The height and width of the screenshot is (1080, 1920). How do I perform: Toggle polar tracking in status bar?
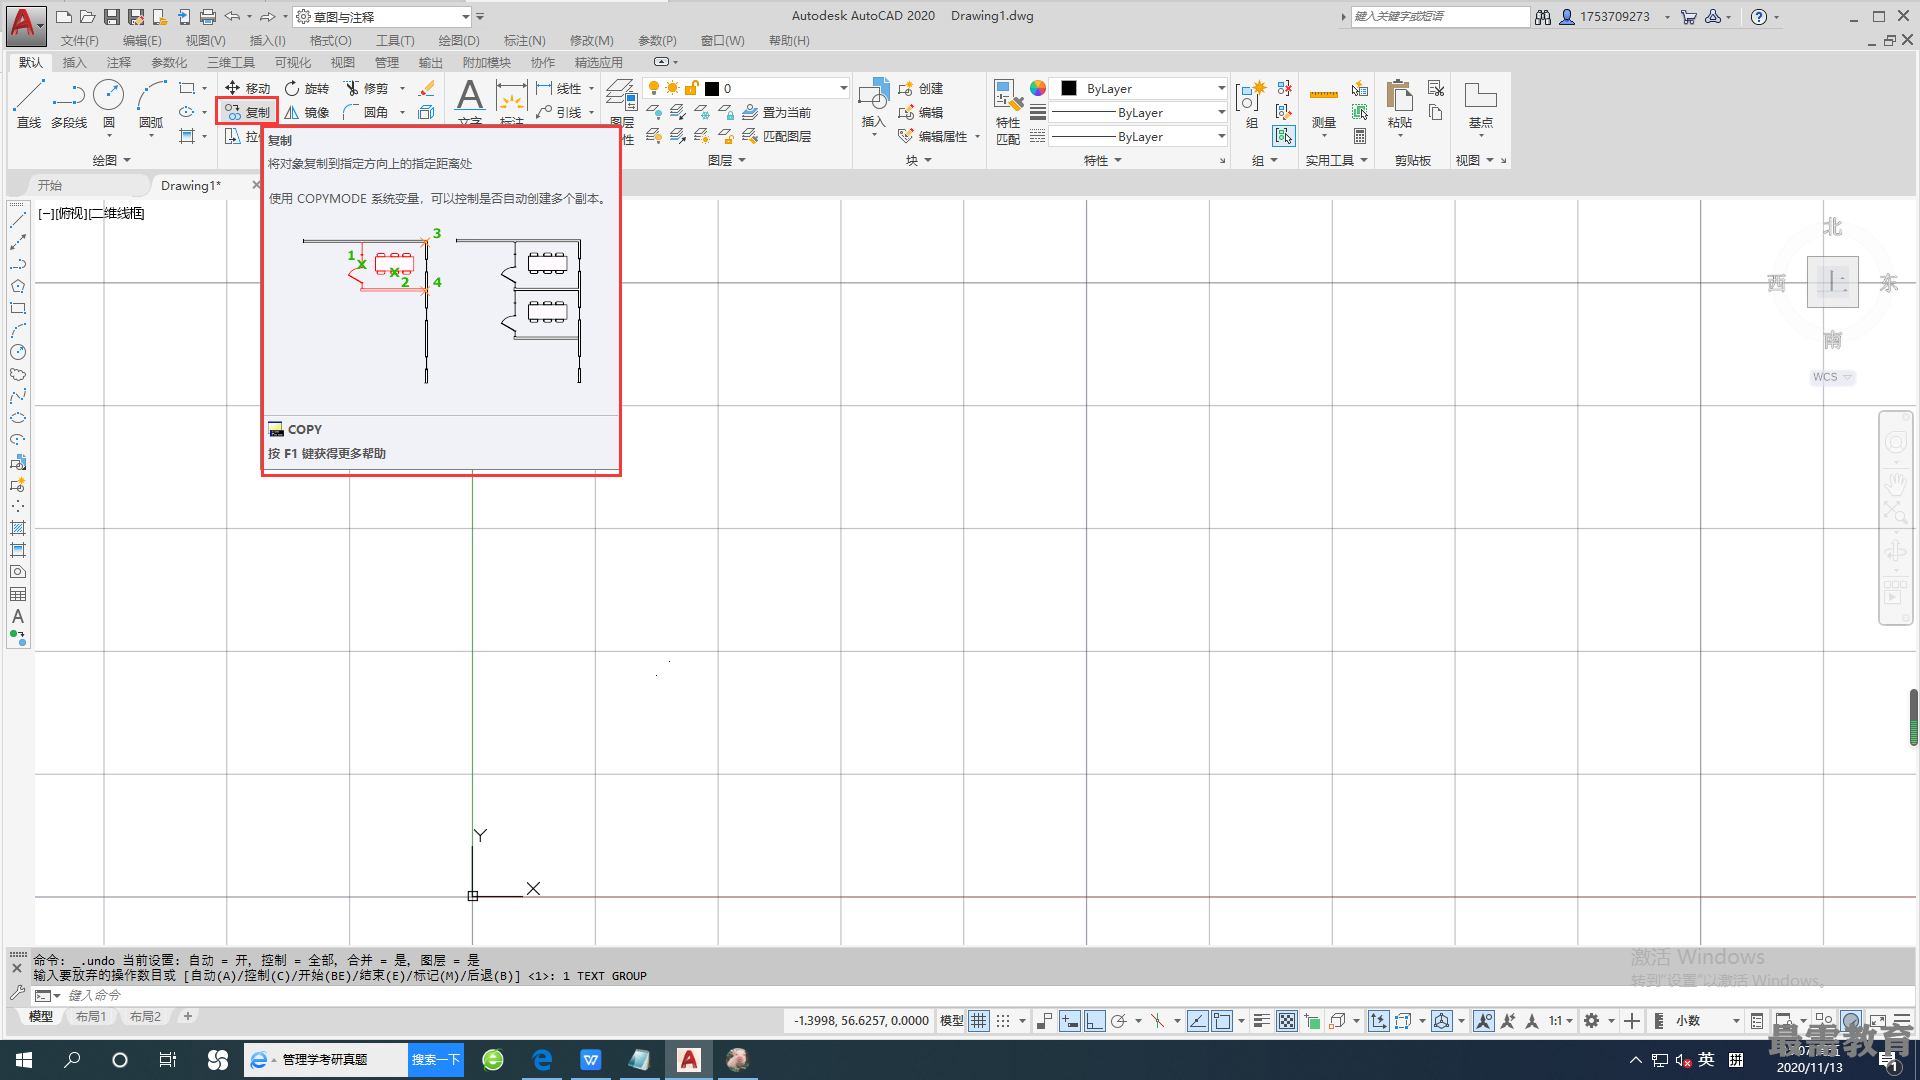(1119, 1021)
